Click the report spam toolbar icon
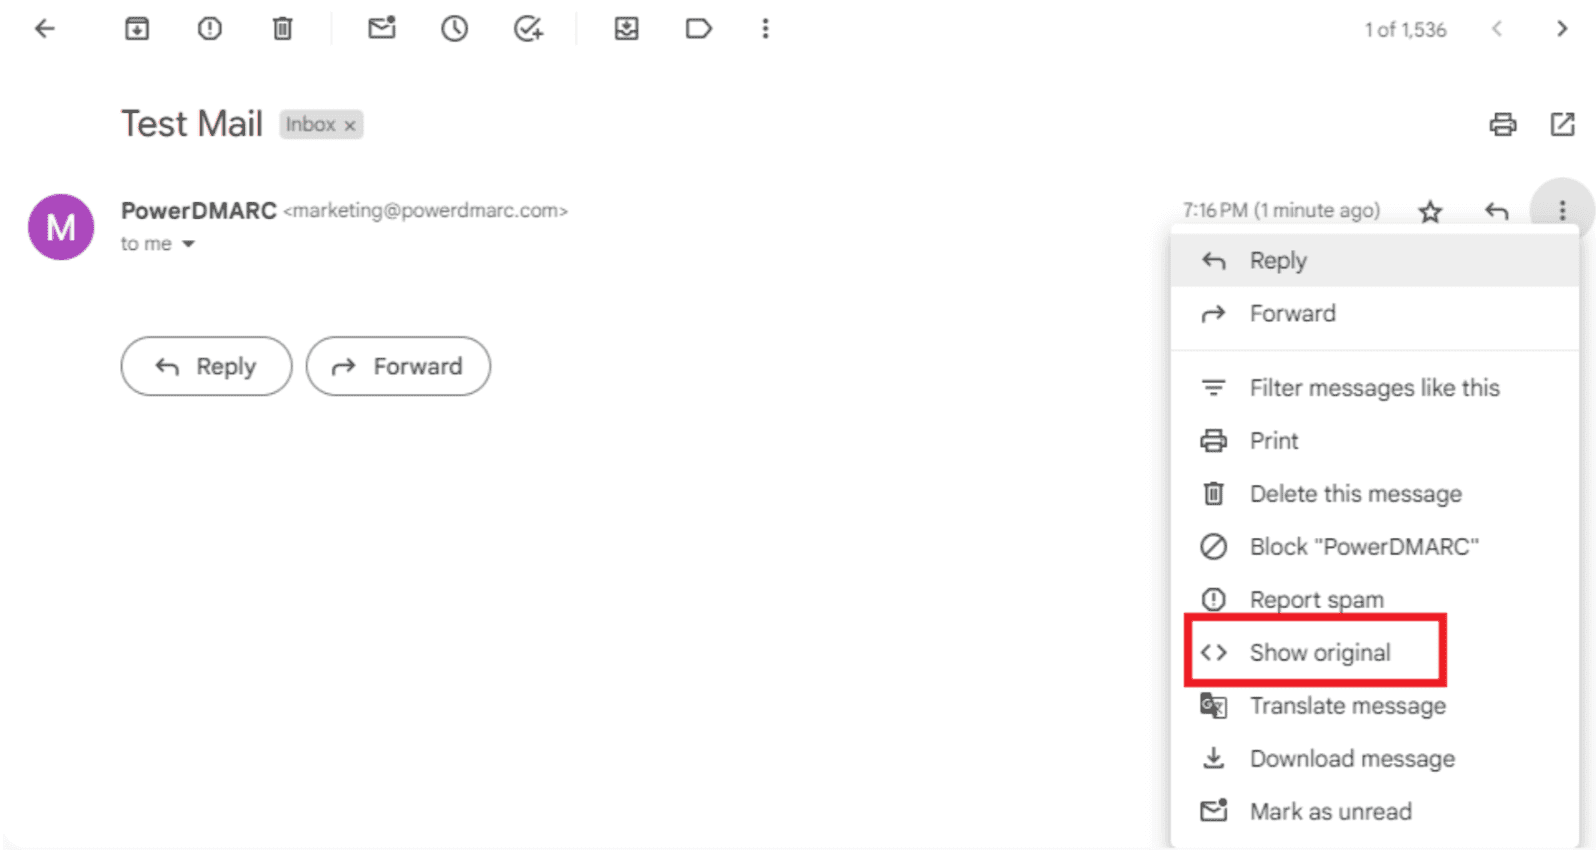This screenshot has width=1596, height=850. [x=209, y=29]
